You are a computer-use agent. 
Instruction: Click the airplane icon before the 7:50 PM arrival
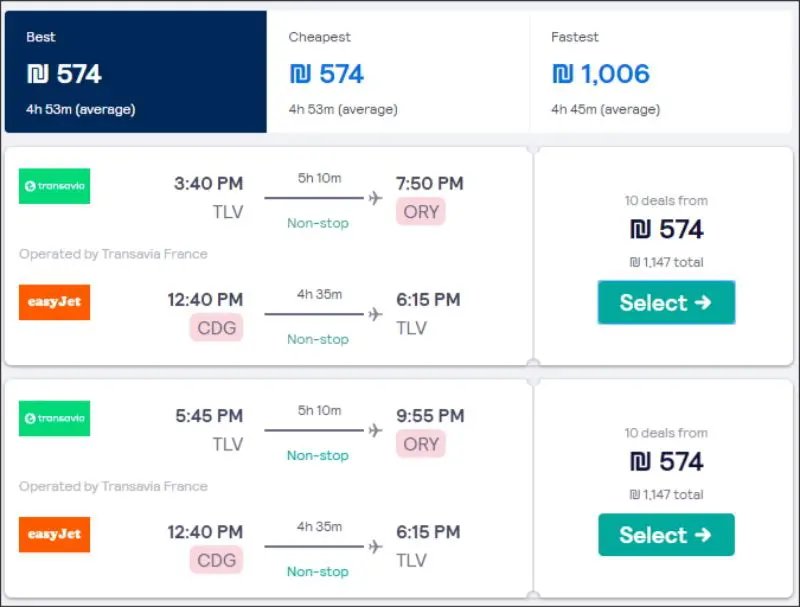(375, 198)
